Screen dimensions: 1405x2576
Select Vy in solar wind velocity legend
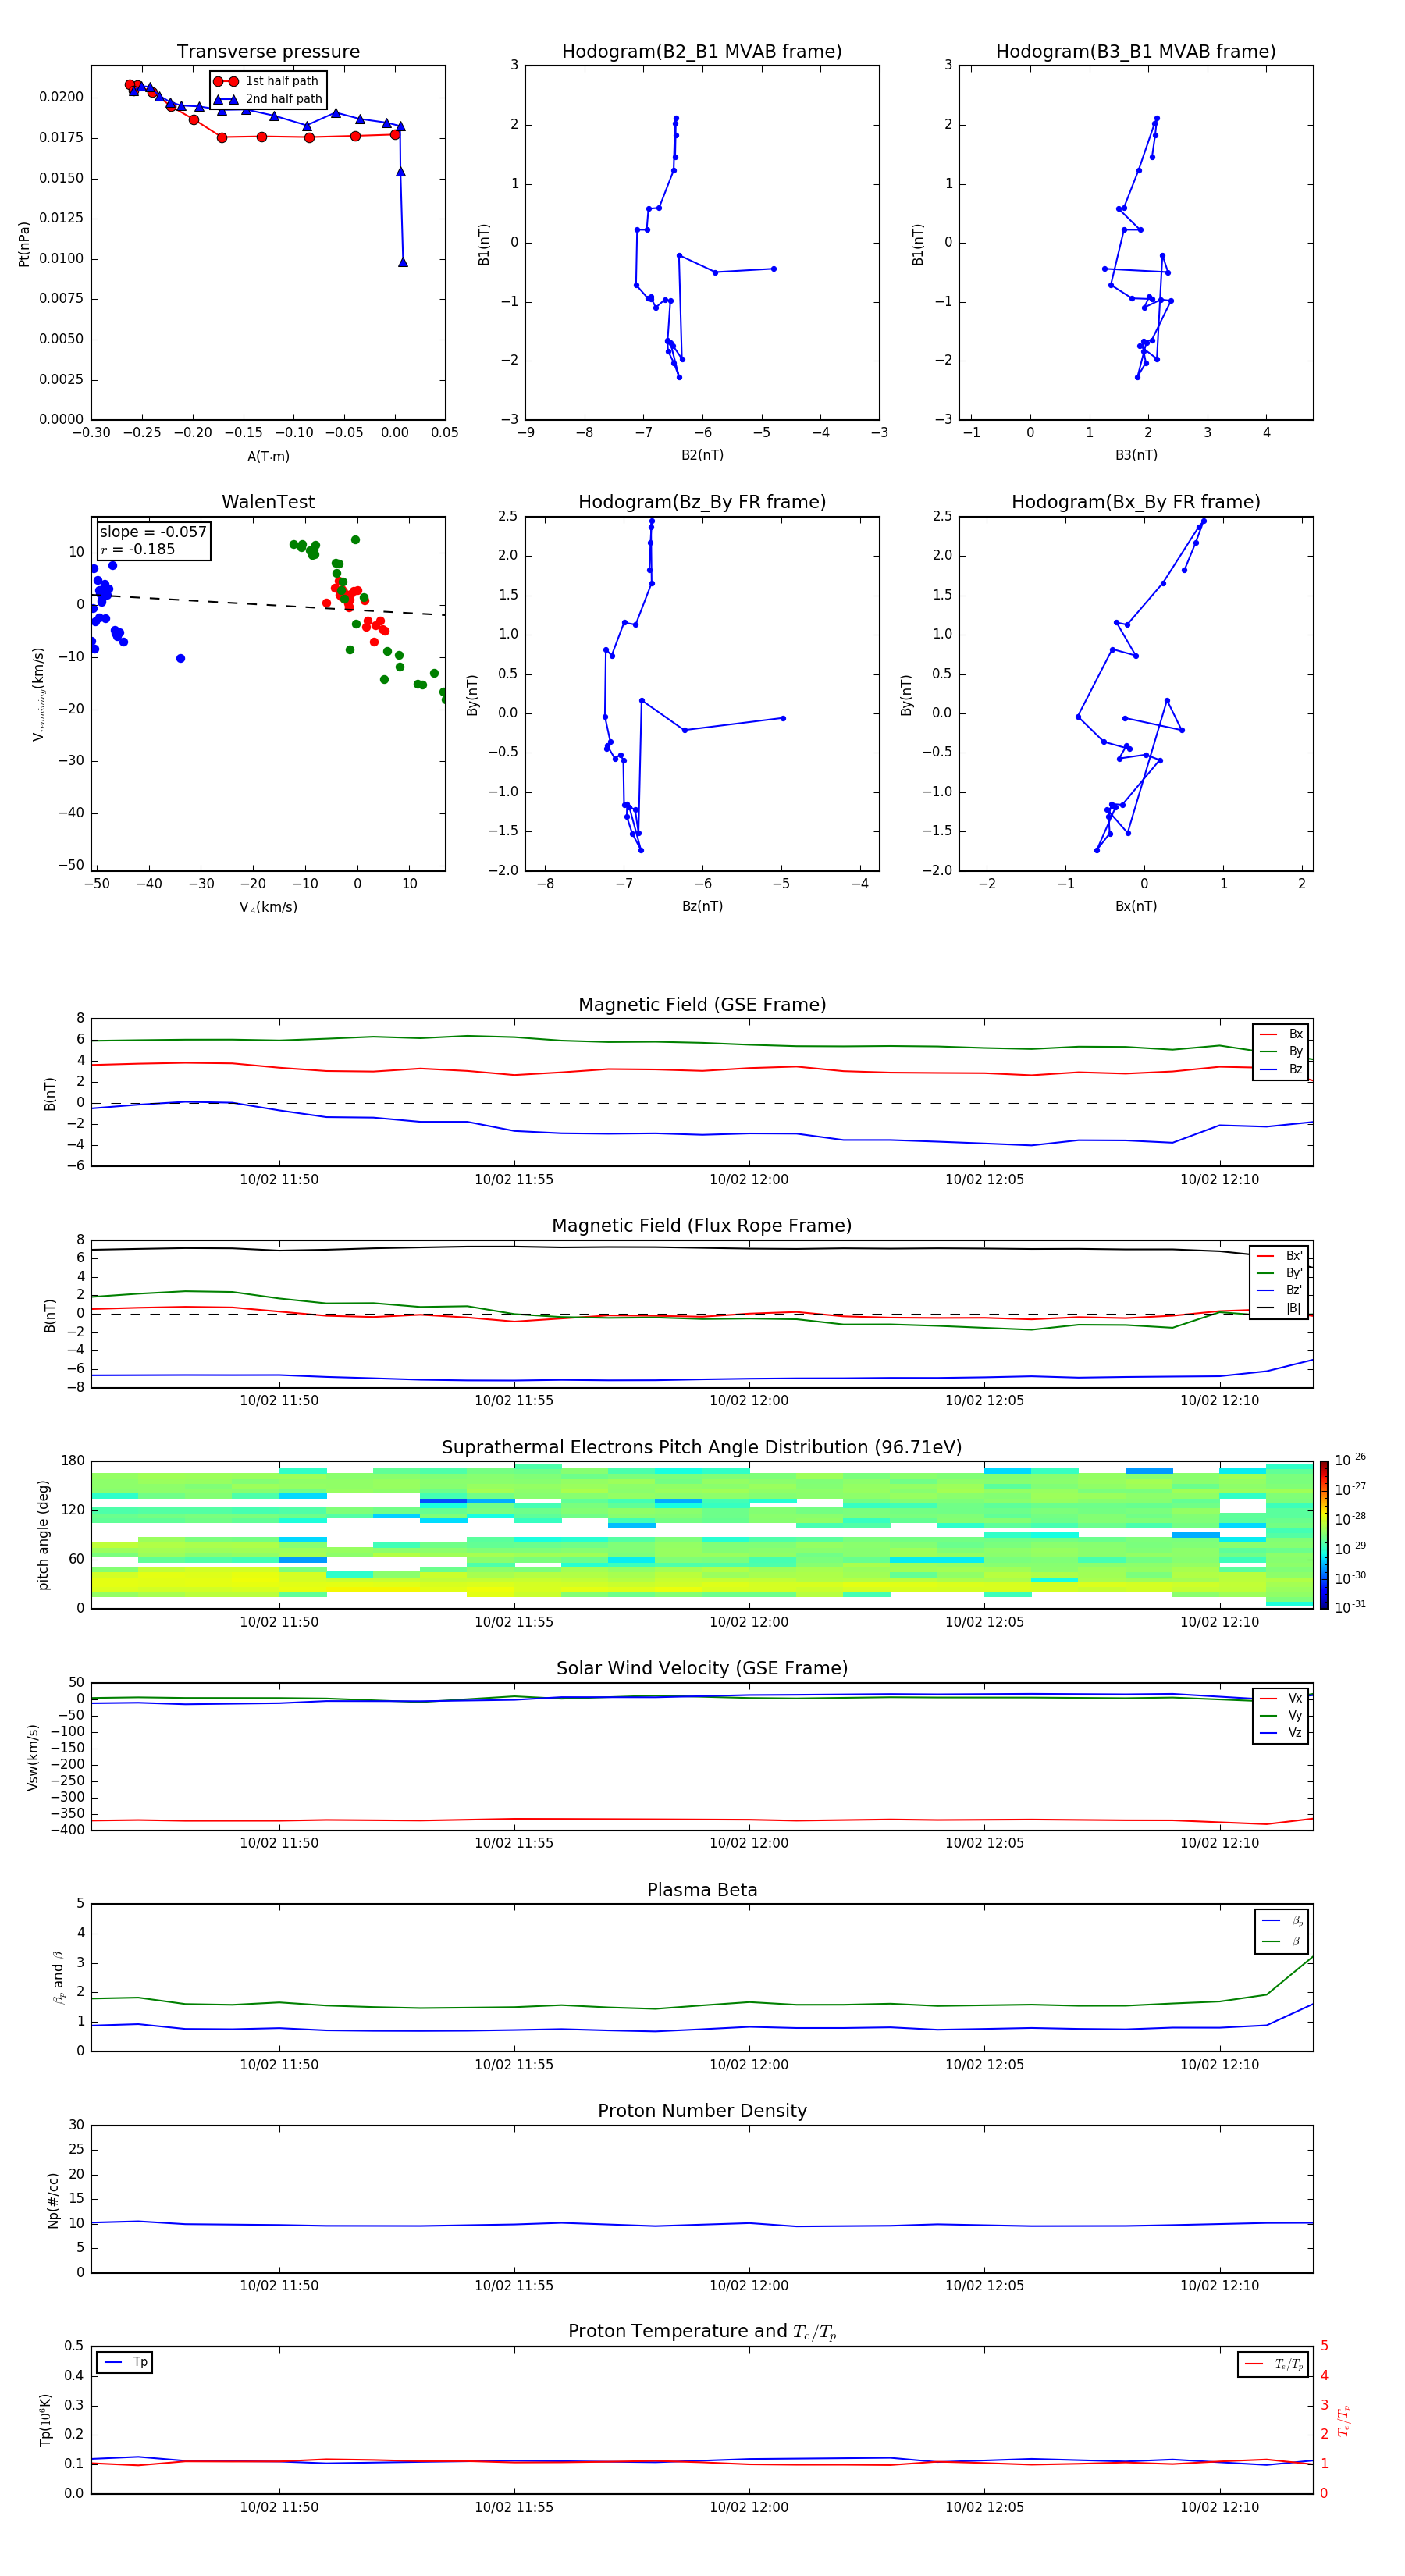pyautogui.click(x=1281, y=1715)
